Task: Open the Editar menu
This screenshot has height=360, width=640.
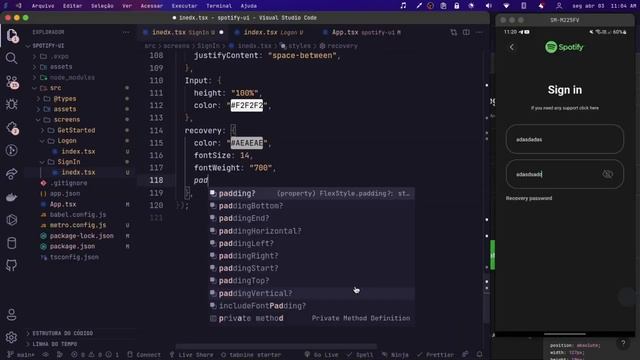Action: coord(72,6)
